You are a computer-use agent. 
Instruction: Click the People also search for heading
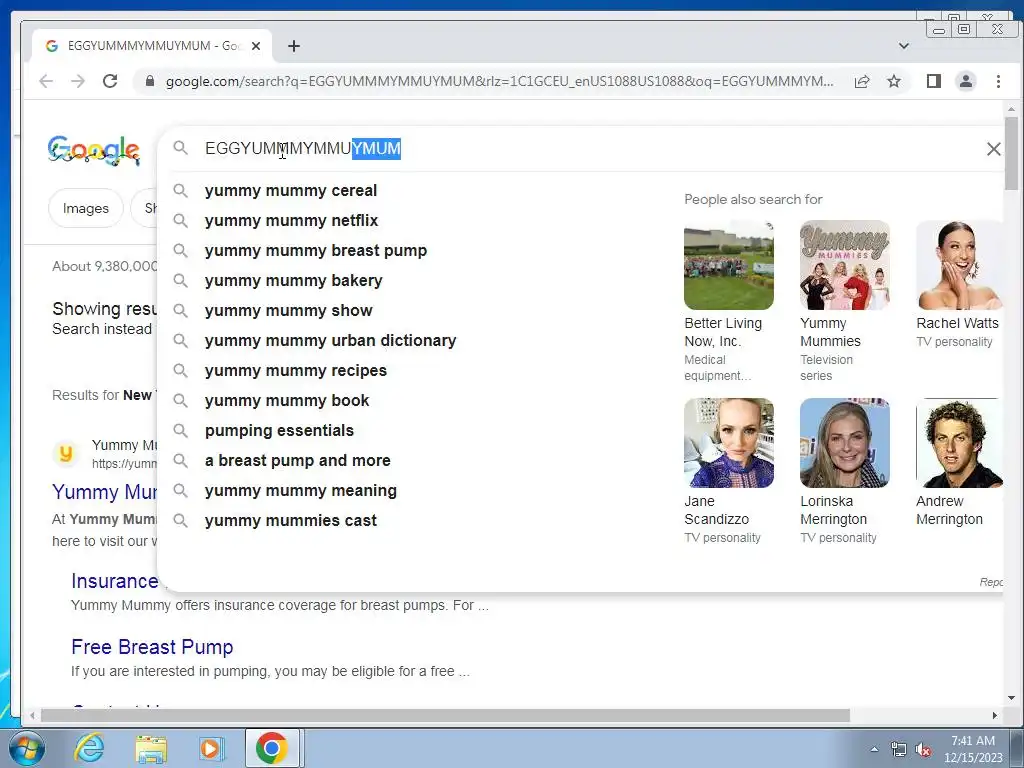point(753,199)
